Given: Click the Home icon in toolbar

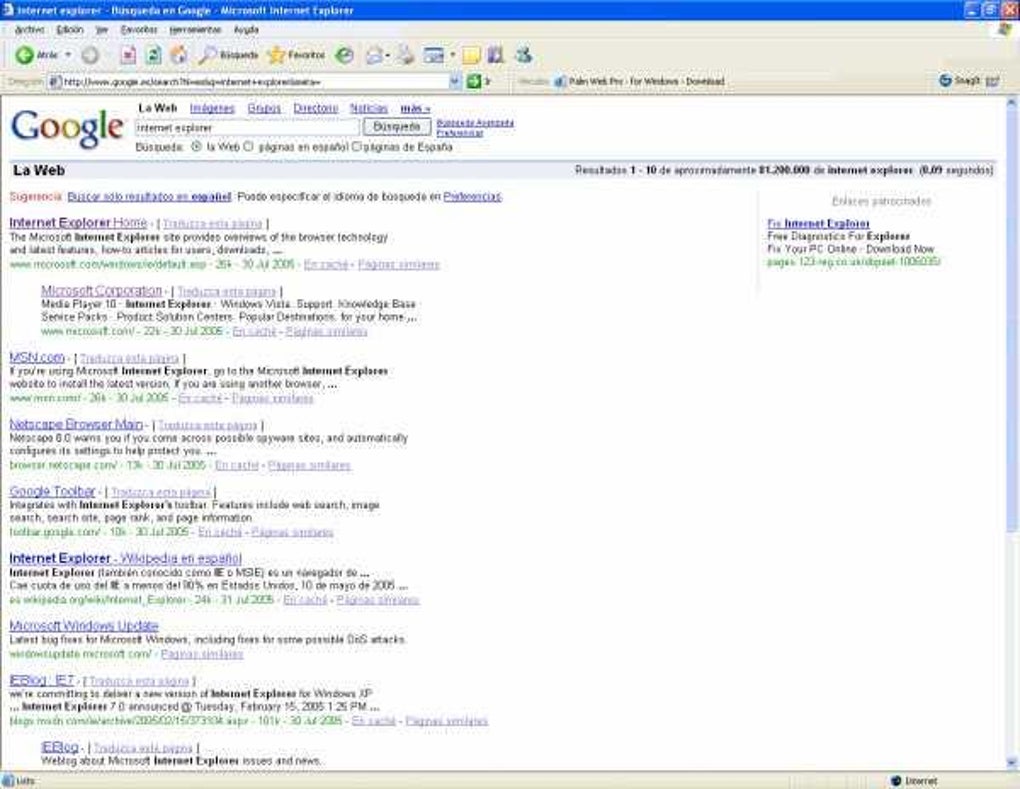Looking at the screenshot, I should click(x=178, y=55).
